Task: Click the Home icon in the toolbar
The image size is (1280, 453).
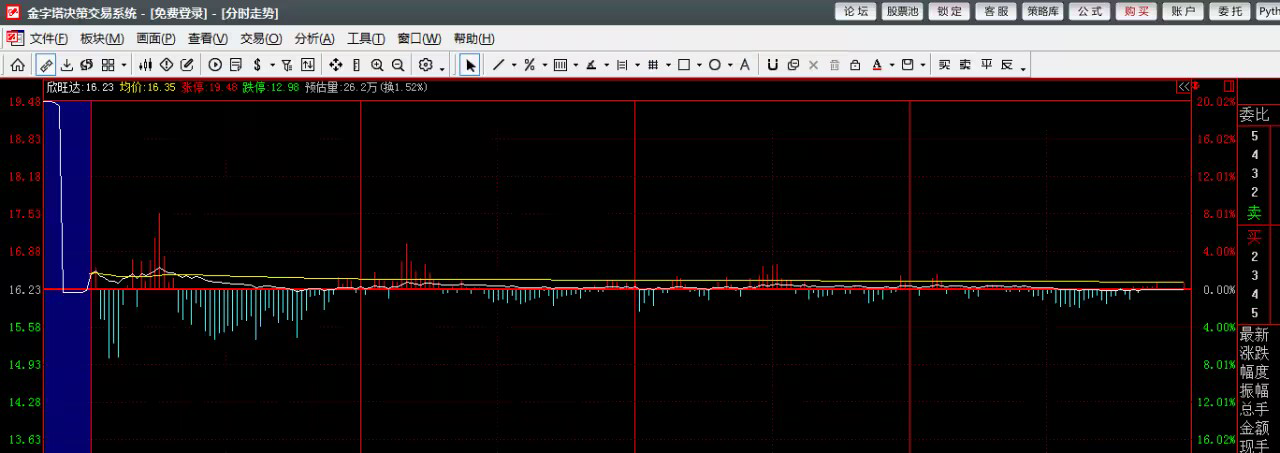Action: coord(17,65)
